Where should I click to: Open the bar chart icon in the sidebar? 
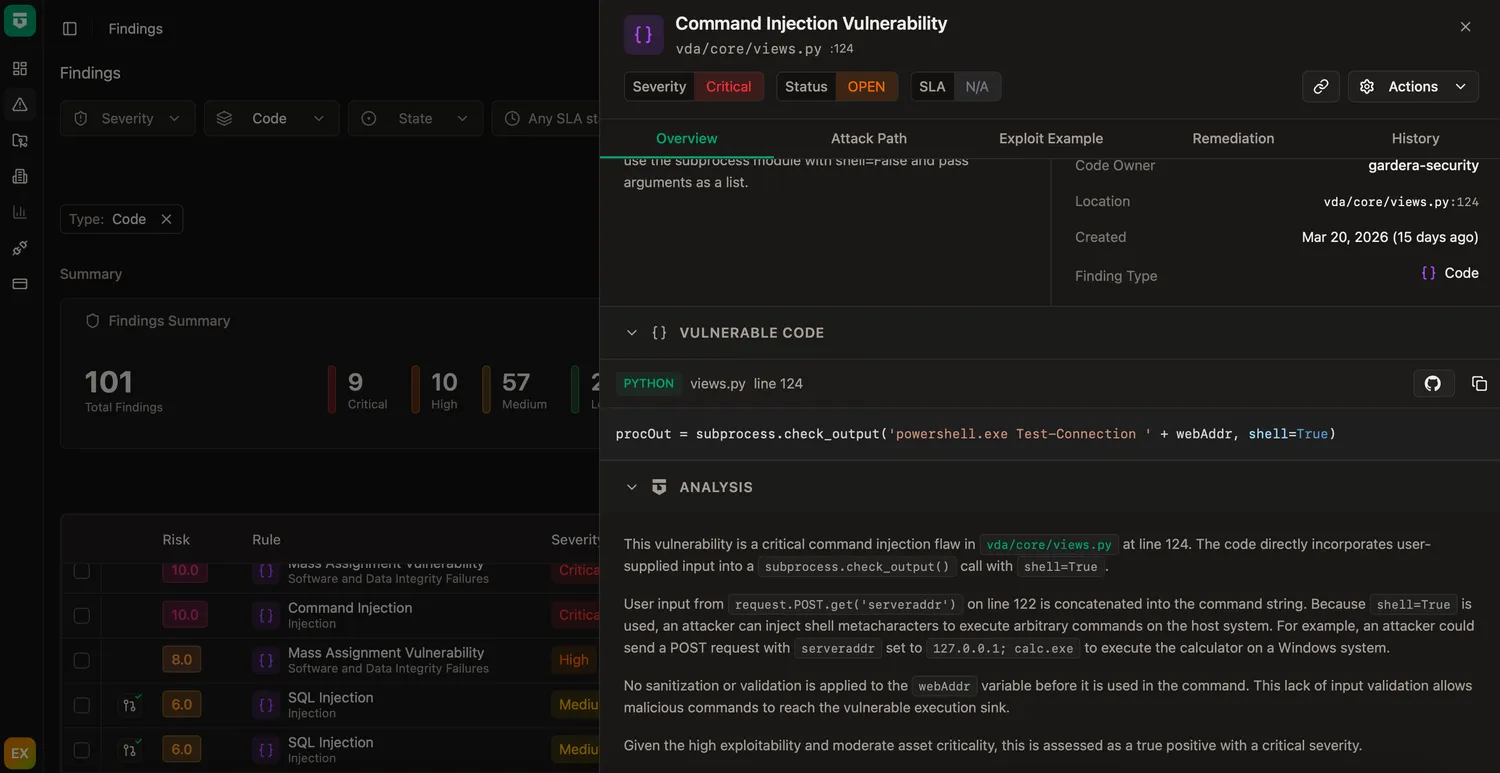point(20,212)
